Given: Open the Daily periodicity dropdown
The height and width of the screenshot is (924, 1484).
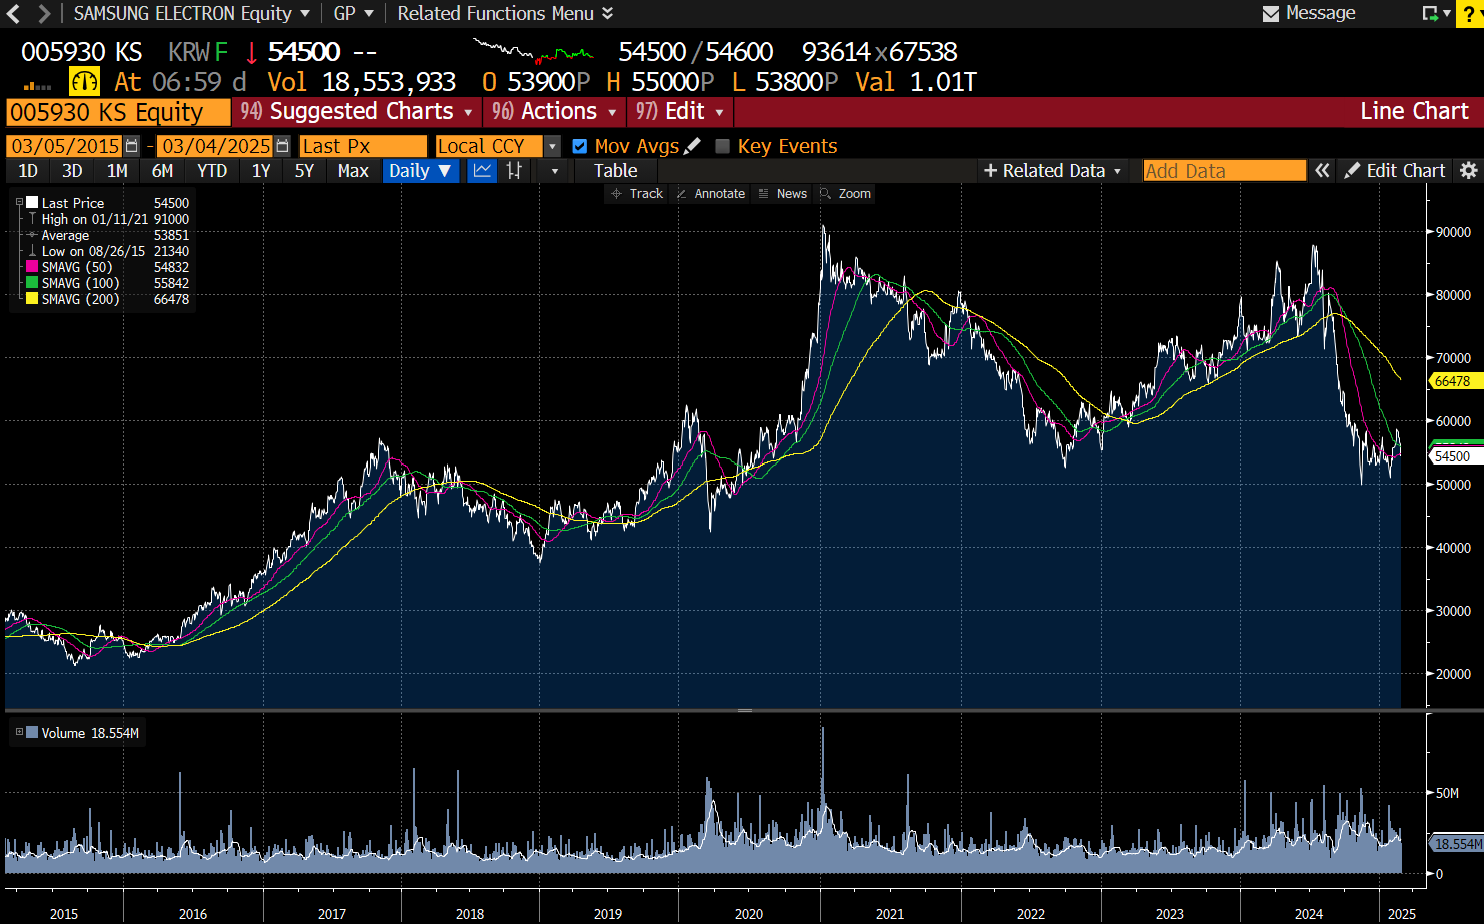Looking at the screenshot, I should point(421,171).
